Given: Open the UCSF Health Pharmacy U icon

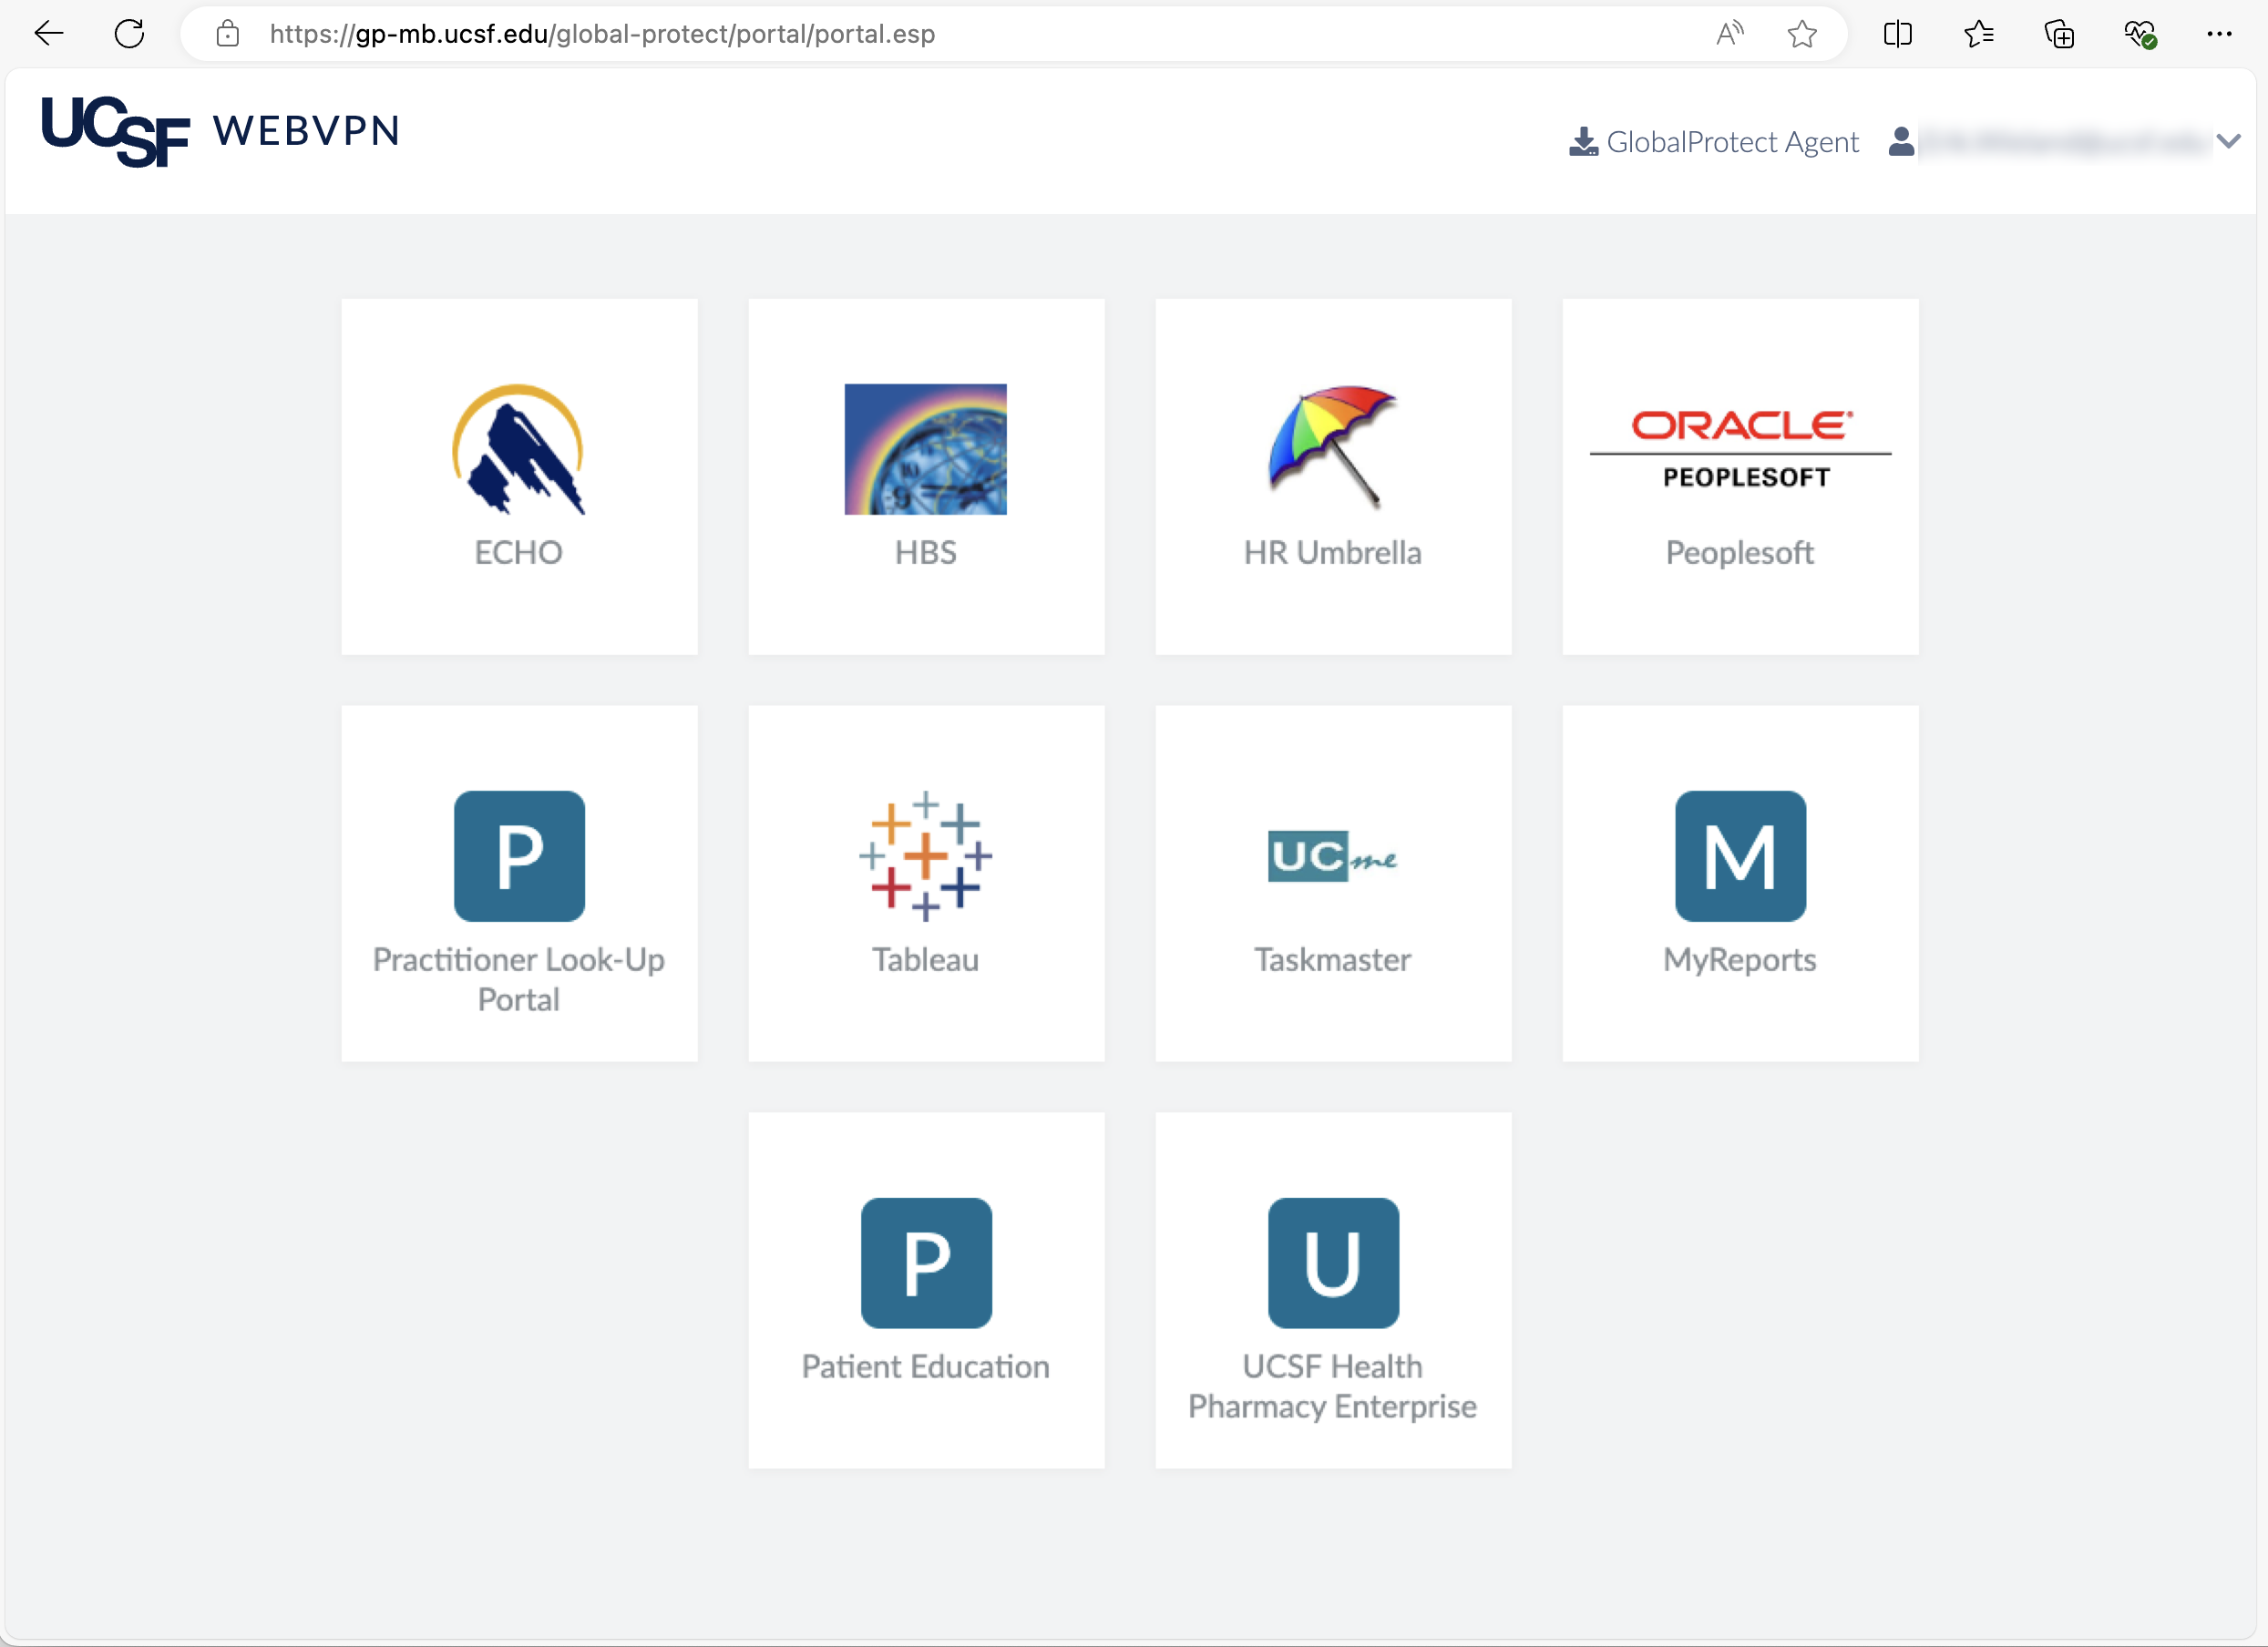Looking at the screenshot, I should pyautogui.click(x=1333, y=1263).
